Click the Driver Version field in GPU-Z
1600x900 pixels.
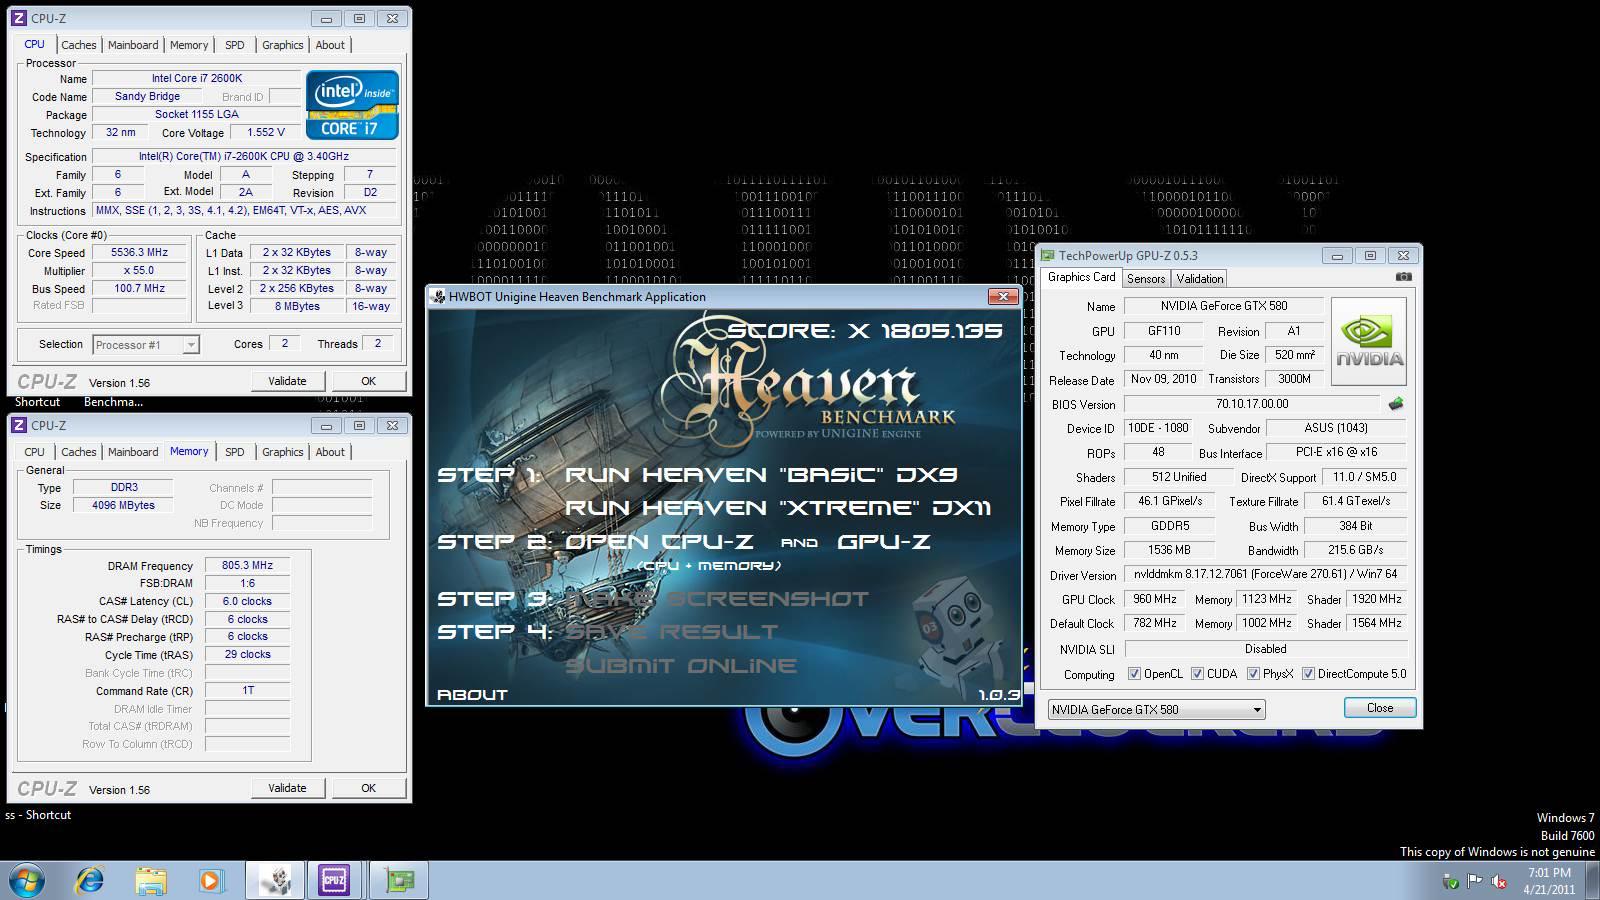1265,575
